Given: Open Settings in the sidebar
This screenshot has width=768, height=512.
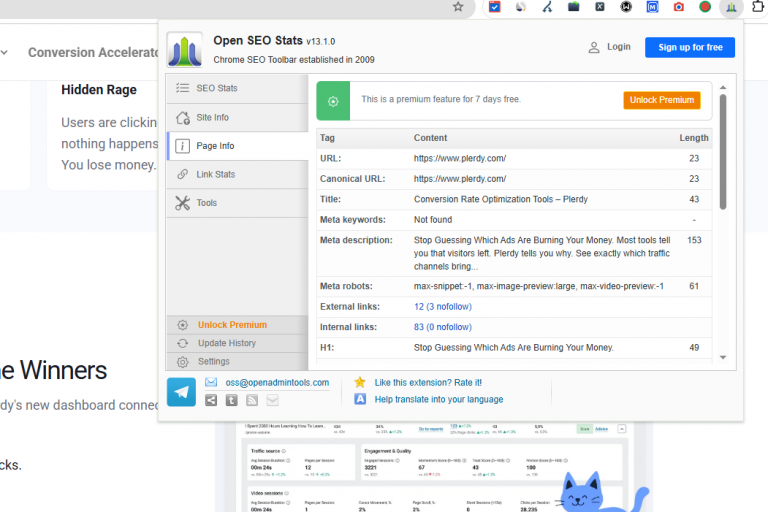Looking at the screenshot, I should click(x=237, y=362).
